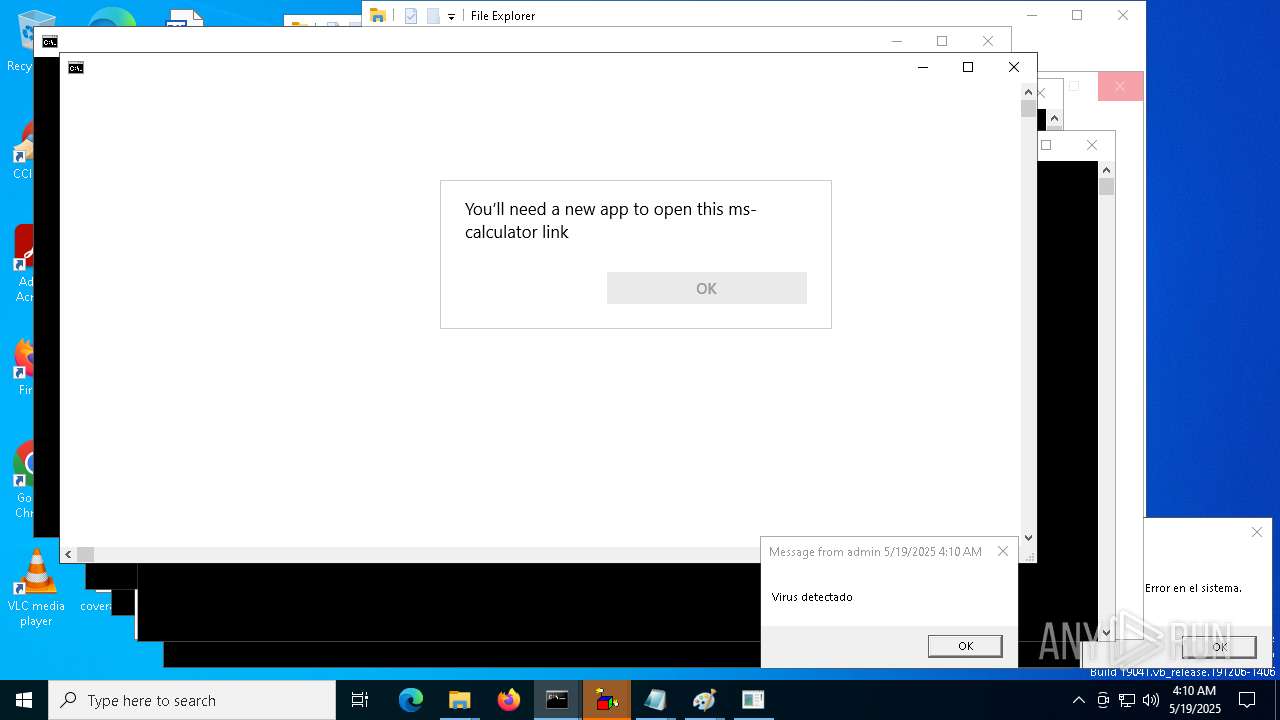The image size is (1280, 720).
Task: Close the Error en el sistema dialog
Action: pyautogui.click(x=1257, y=532)
